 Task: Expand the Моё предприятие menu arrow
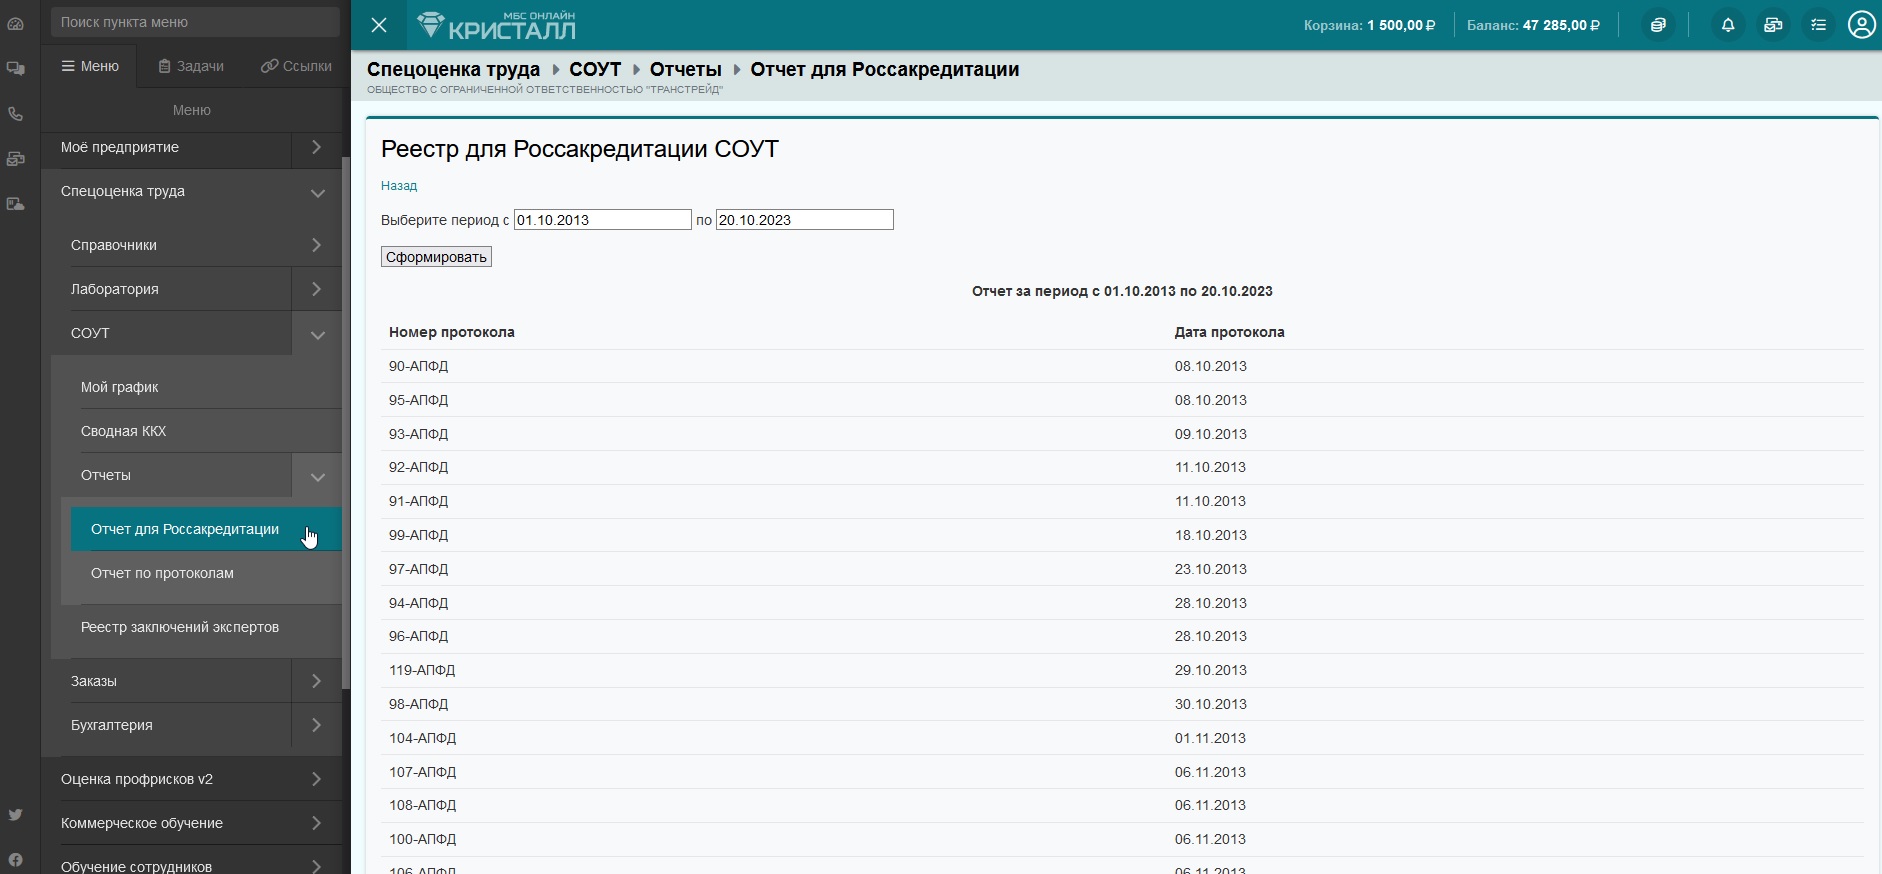click(316, 148)
